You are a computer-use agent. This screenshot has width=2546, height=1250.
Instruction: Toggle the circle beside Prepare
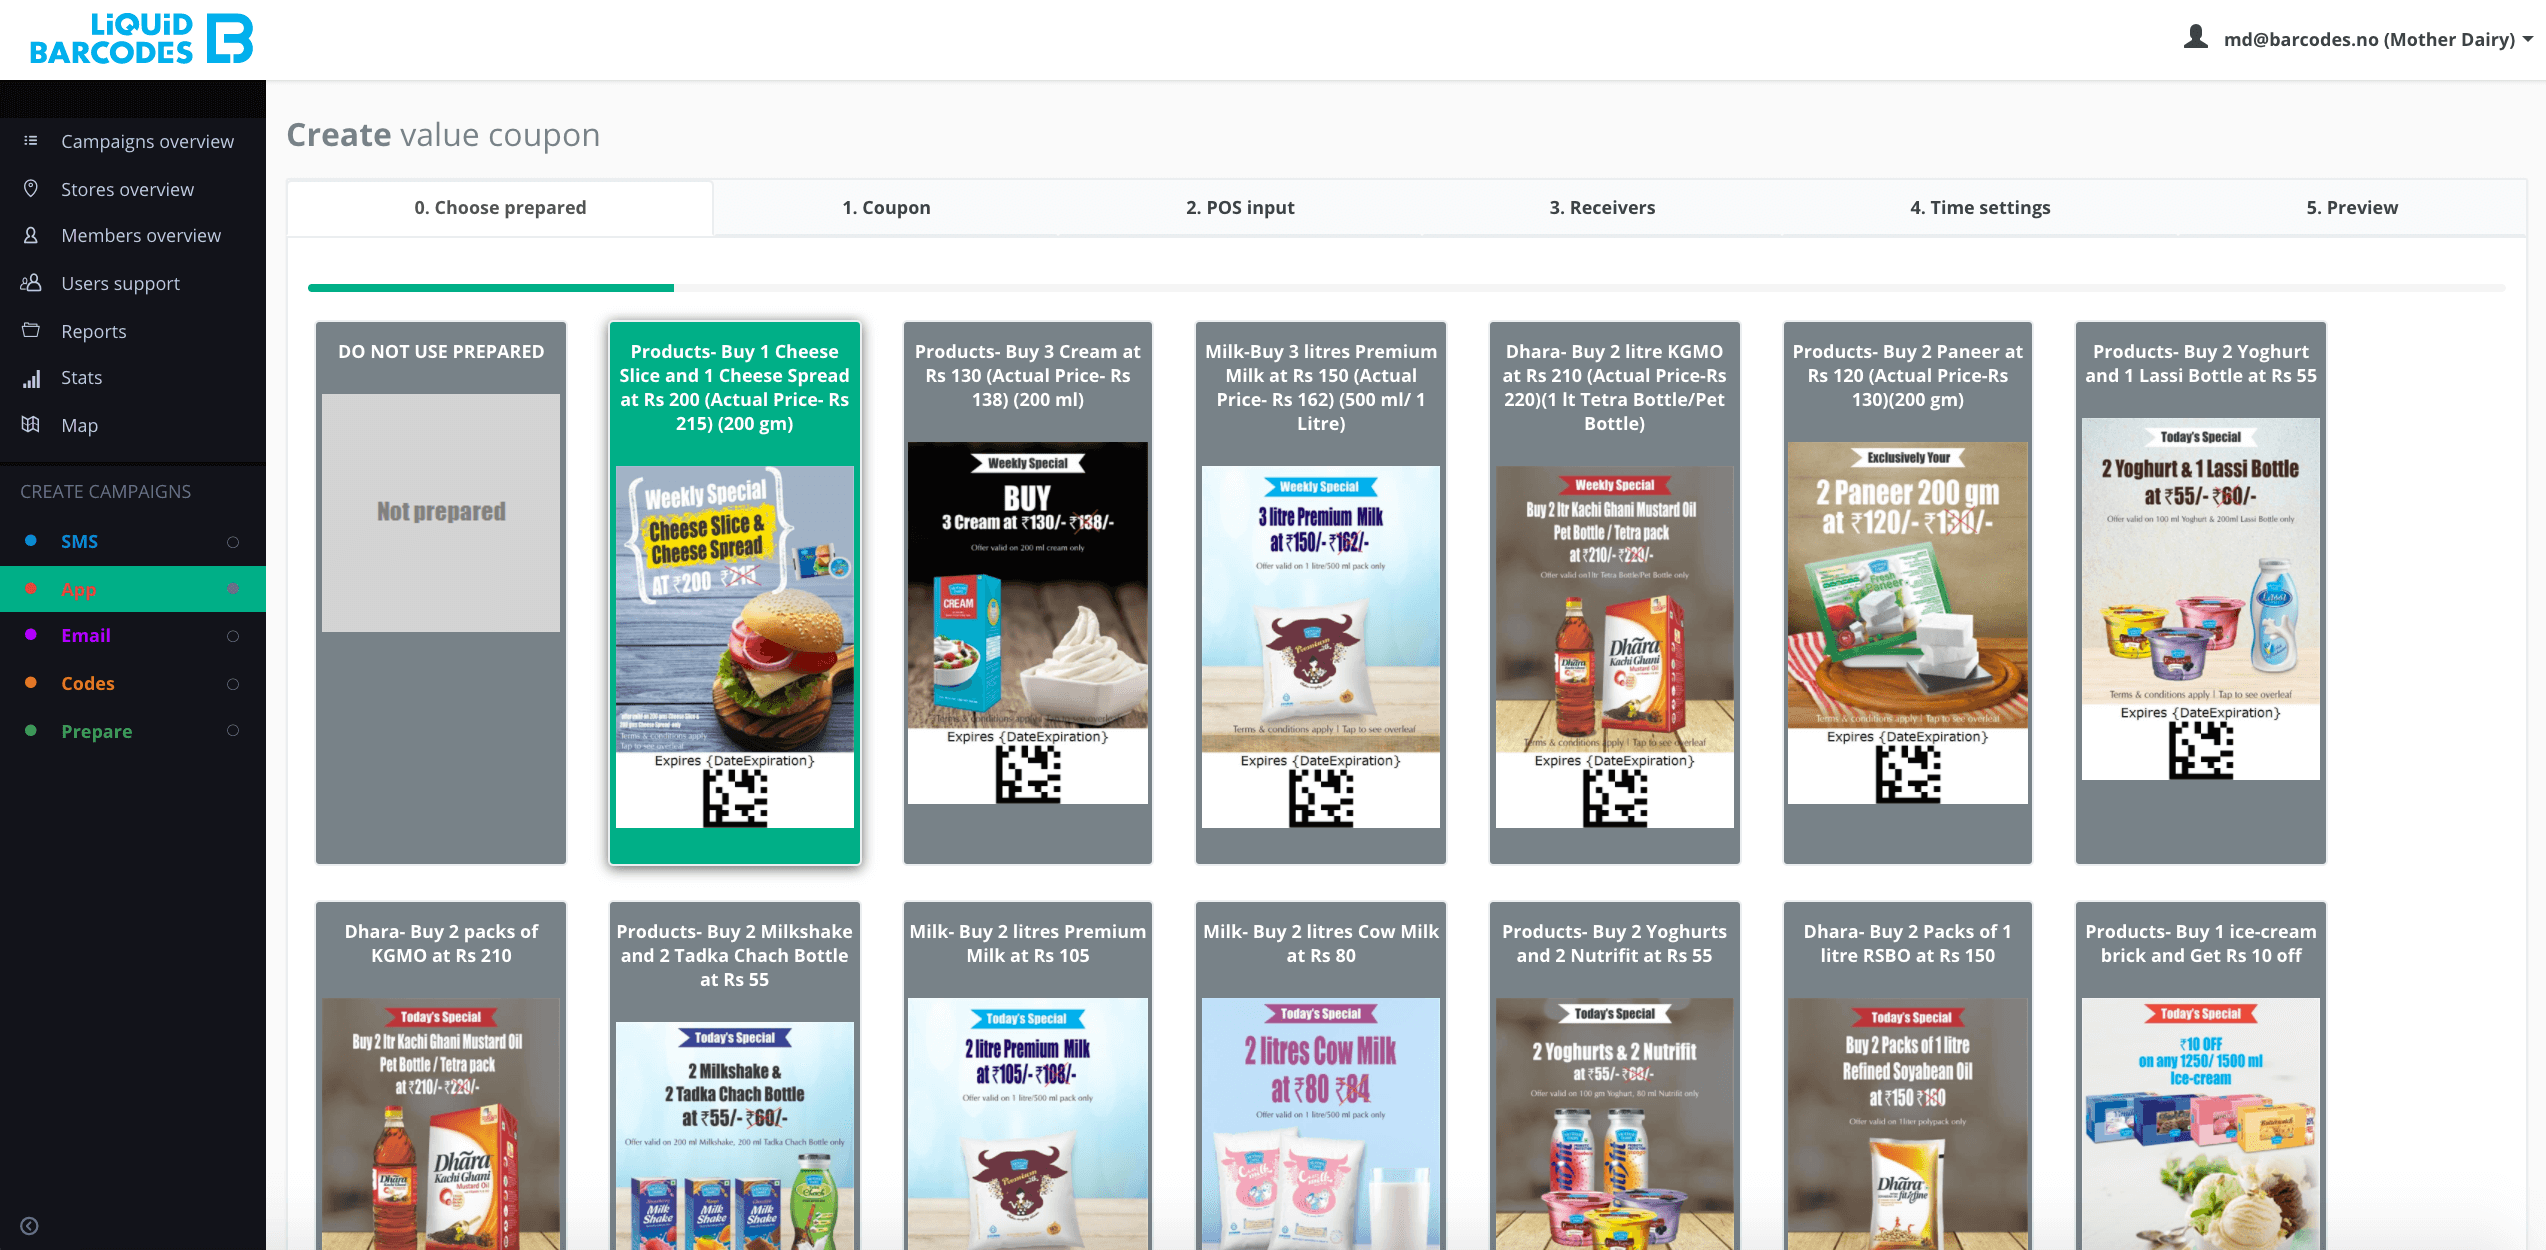coord(233,730)
